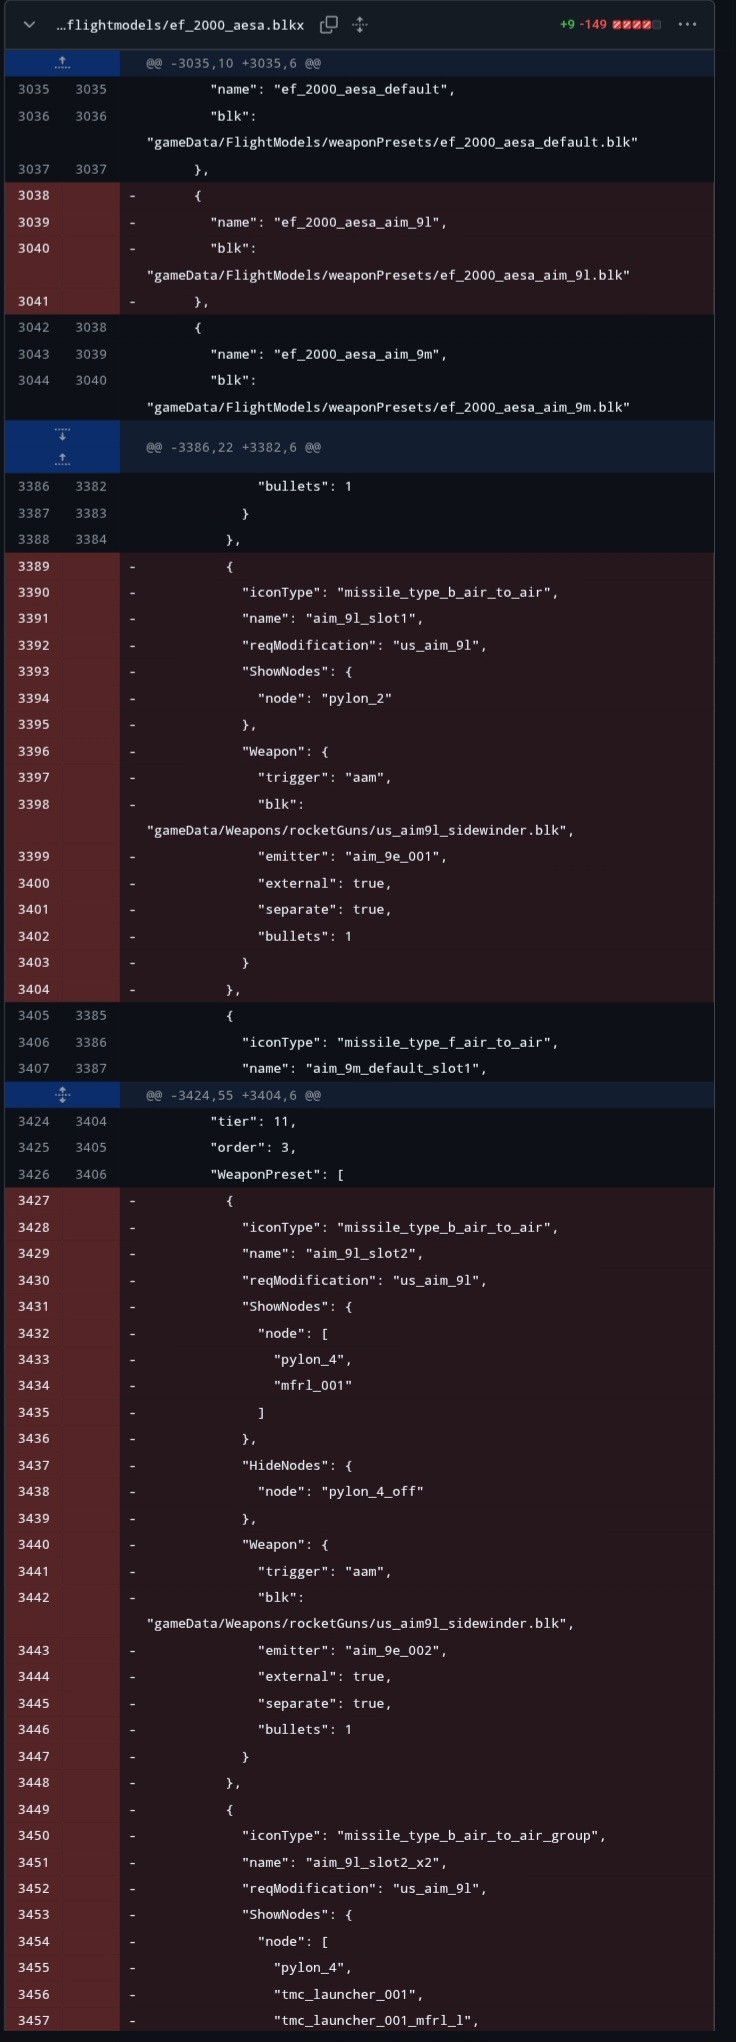The width and height of the screenshot is (736, 2042).
Task: Collapse the ef_2000_aesa.blkx file diff
Action: coord(29,24)
